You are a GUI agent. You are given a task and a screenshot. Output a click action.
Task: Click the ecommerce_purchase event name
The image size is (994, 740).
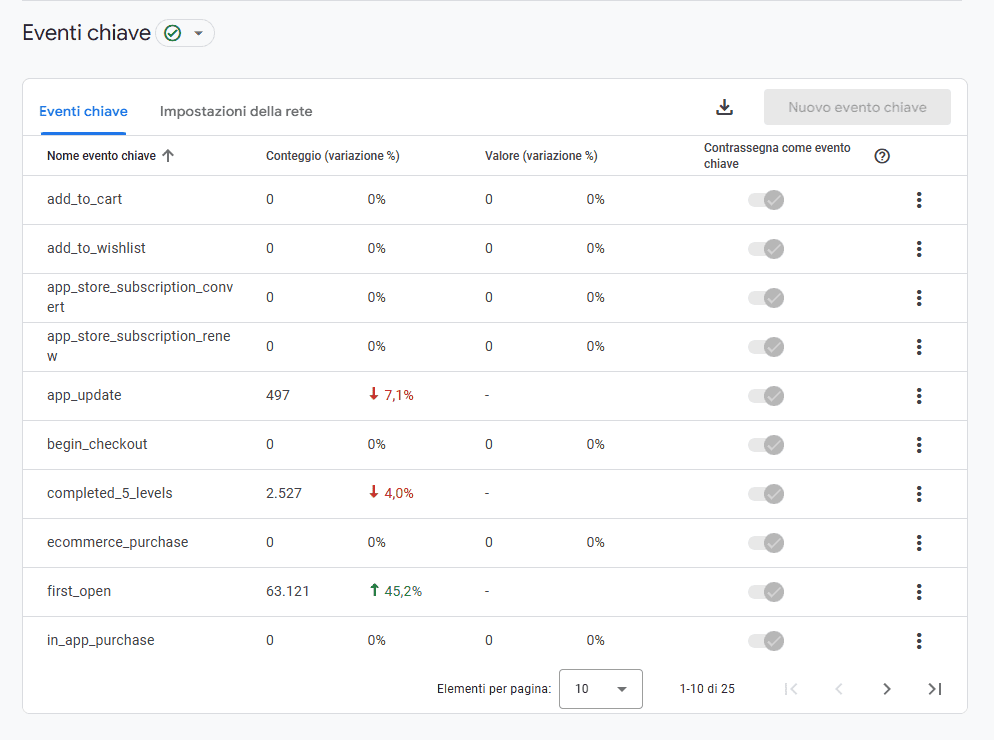117,542
